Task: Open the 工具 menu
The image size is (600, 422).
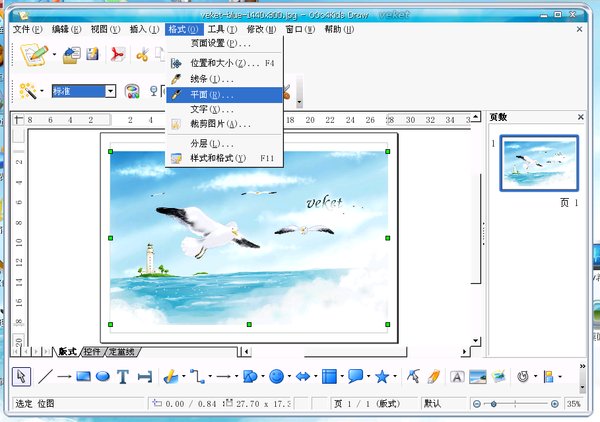Action: click(221, 29)
